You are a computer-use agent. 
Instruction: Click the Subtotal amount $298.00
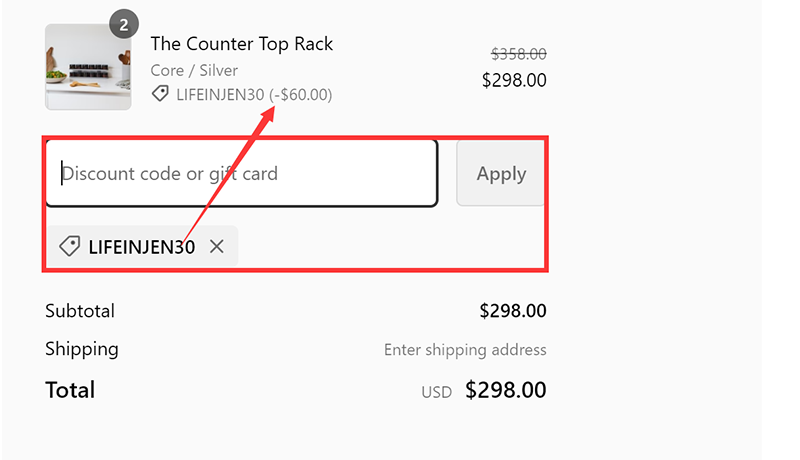click(x=512, y=311)
